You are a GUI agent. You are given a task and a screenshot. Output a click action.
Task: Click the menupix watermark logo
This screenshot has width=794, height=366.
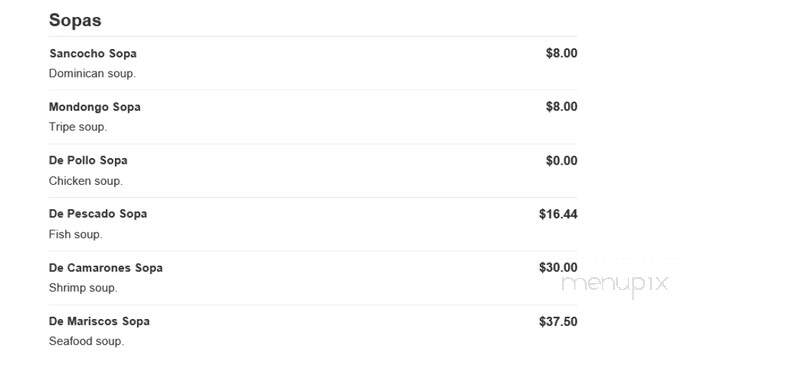click(615, 284)
